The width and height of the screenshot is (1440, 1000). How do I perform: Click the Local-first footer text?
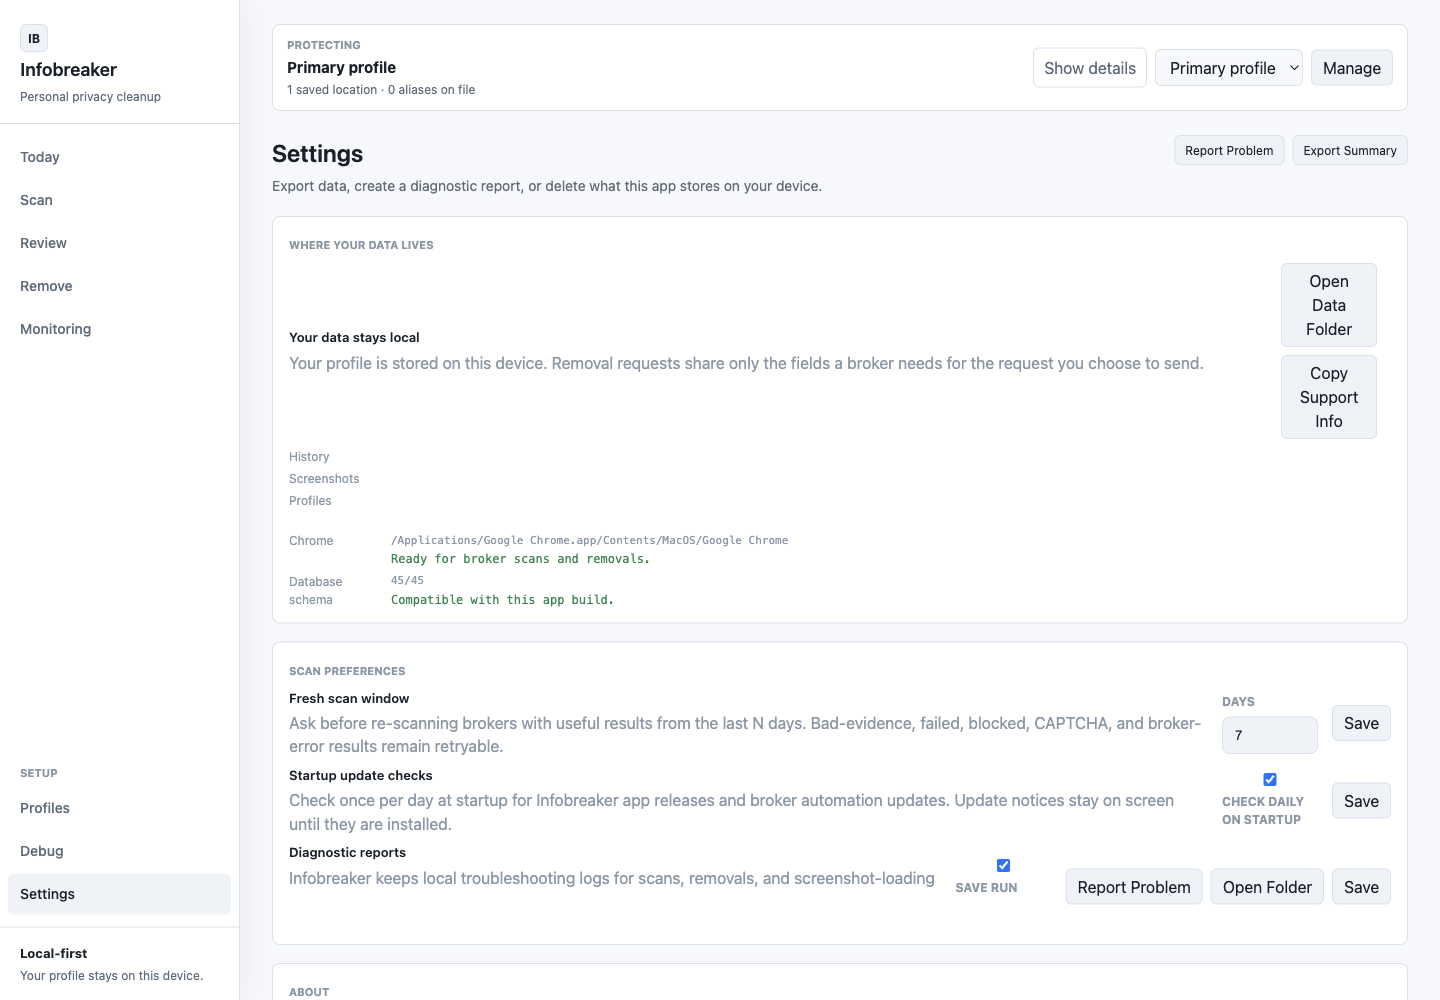tap(53, 954)
